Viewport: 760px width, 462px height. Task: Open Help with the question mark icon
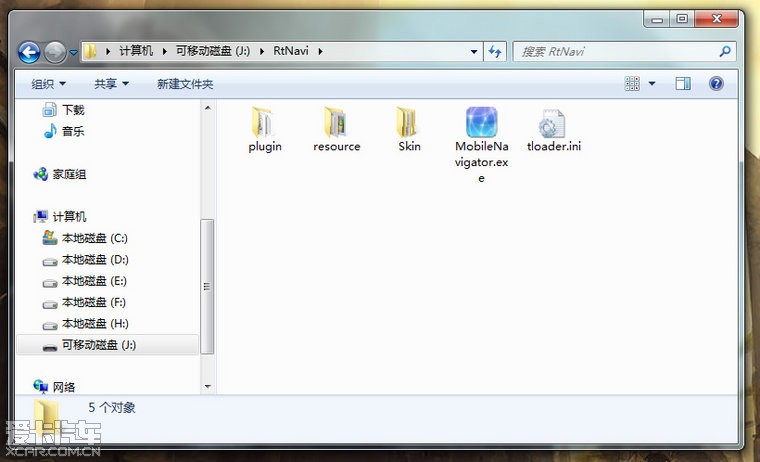point(716,84)
